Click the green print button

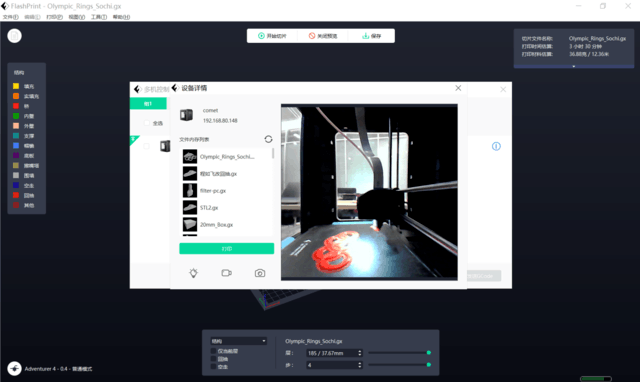point(227,249)
